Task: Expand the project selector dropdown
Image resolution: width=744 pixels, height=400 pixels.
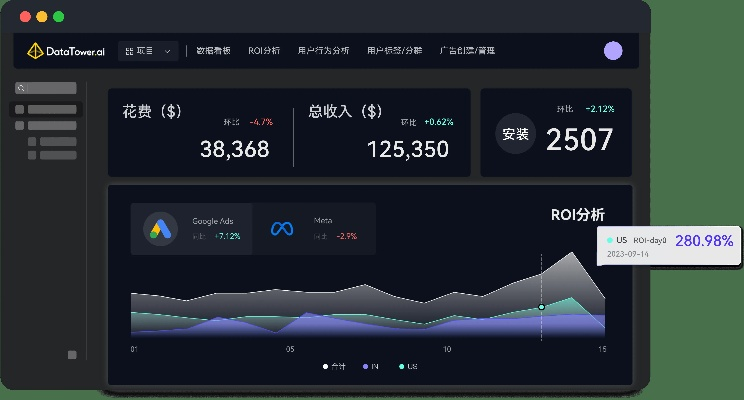Action: 167,50
